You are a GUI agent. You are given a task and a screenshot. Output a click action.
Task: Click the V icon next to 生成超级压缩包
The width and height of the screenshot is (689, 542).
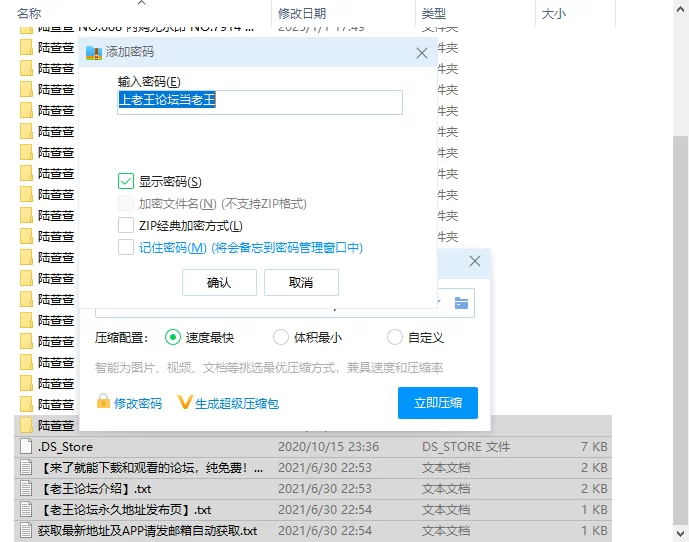coord(184,402)
